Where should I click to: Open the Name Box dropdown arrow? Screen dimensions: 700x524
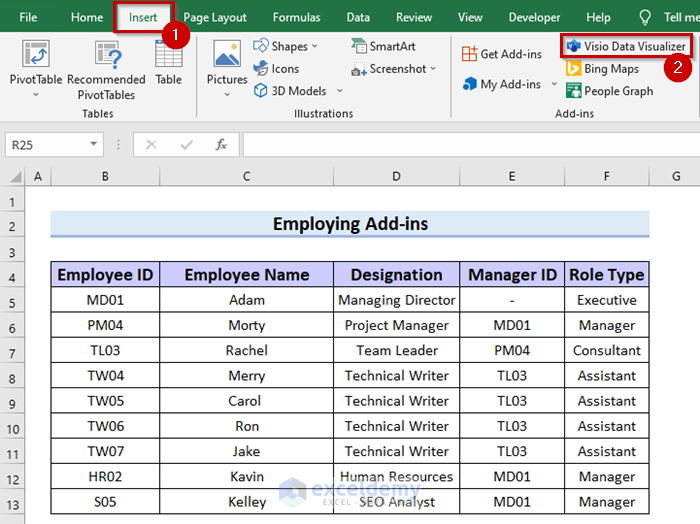(94, 145)
